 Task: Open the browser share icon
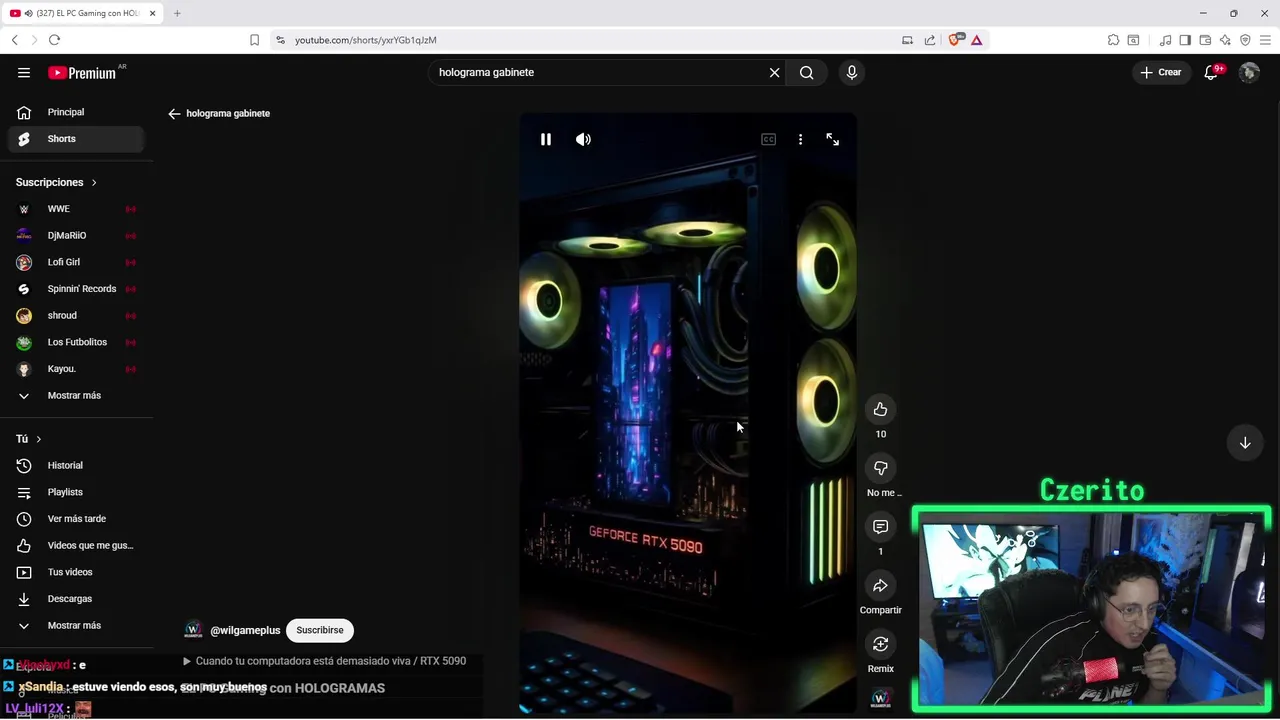[x=930, y=40]
